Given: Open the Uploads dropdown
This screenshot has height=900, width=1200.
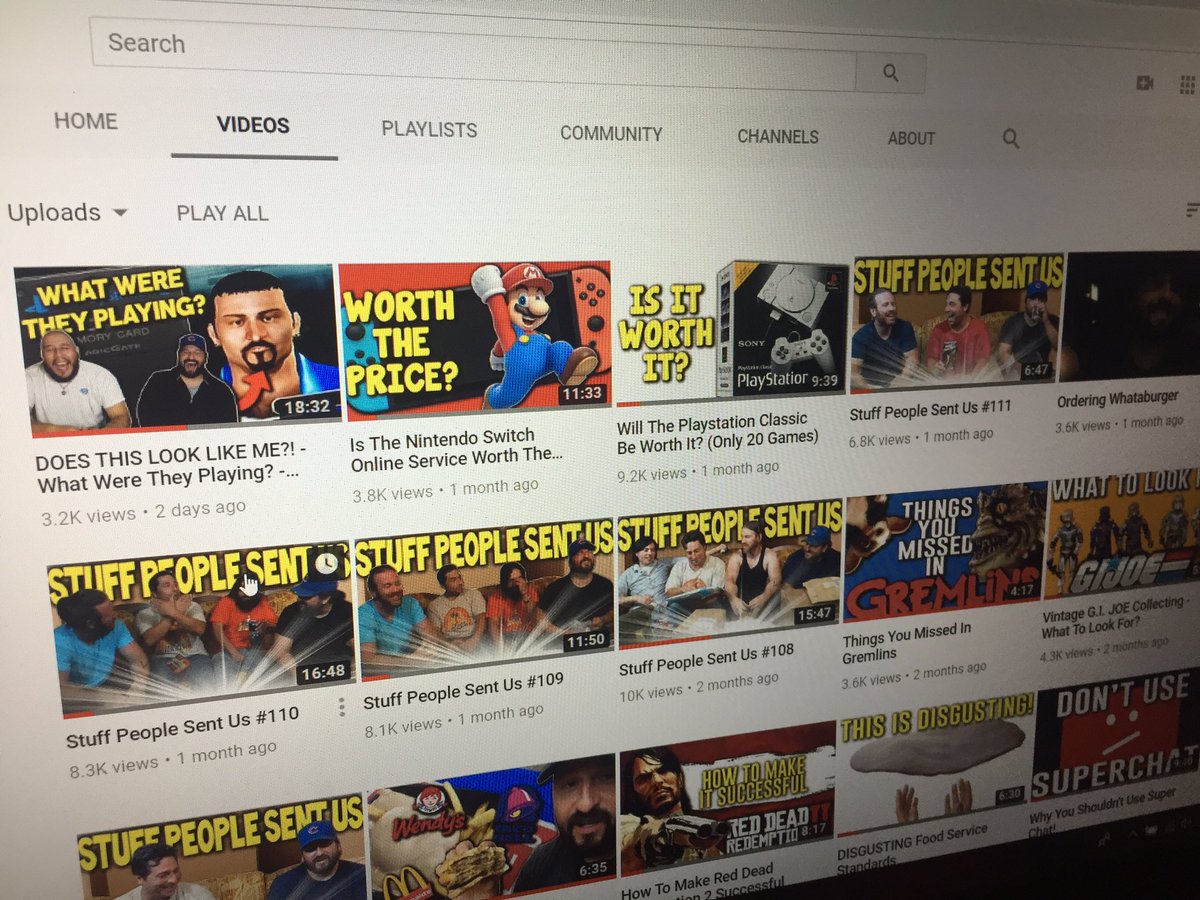Looking at the screenshot, I should point(67,212).
